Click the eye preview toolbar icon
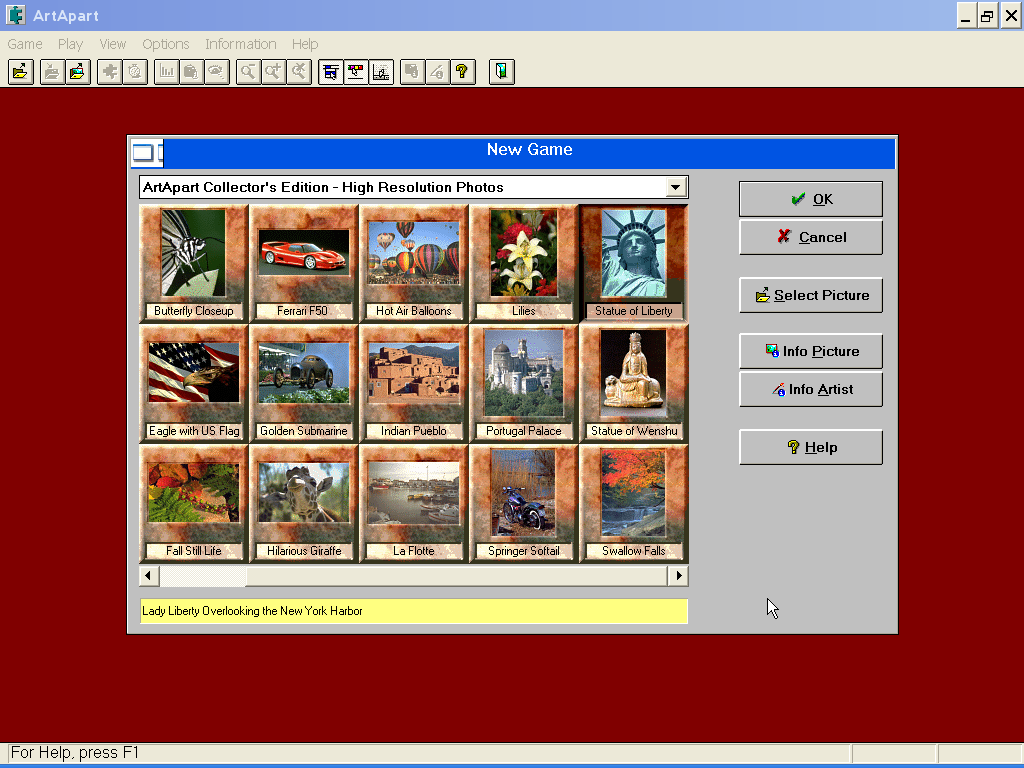The width and height of the screenshot is (1024, 768). point(216,71)
